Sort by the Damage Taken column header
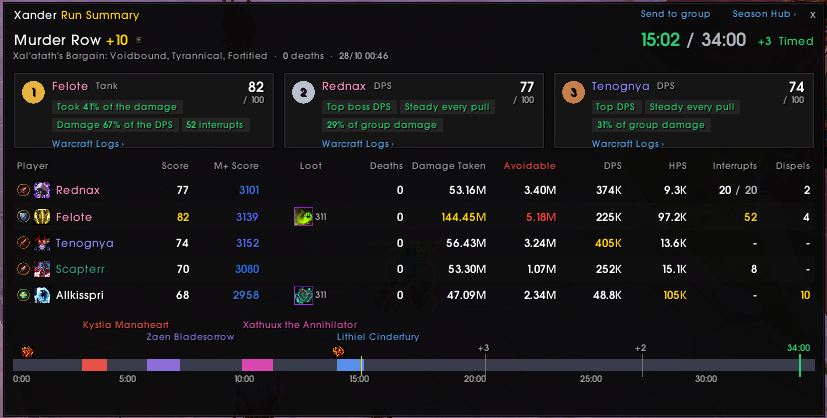This screenshot has height=418, width=827. click(449, 166)
